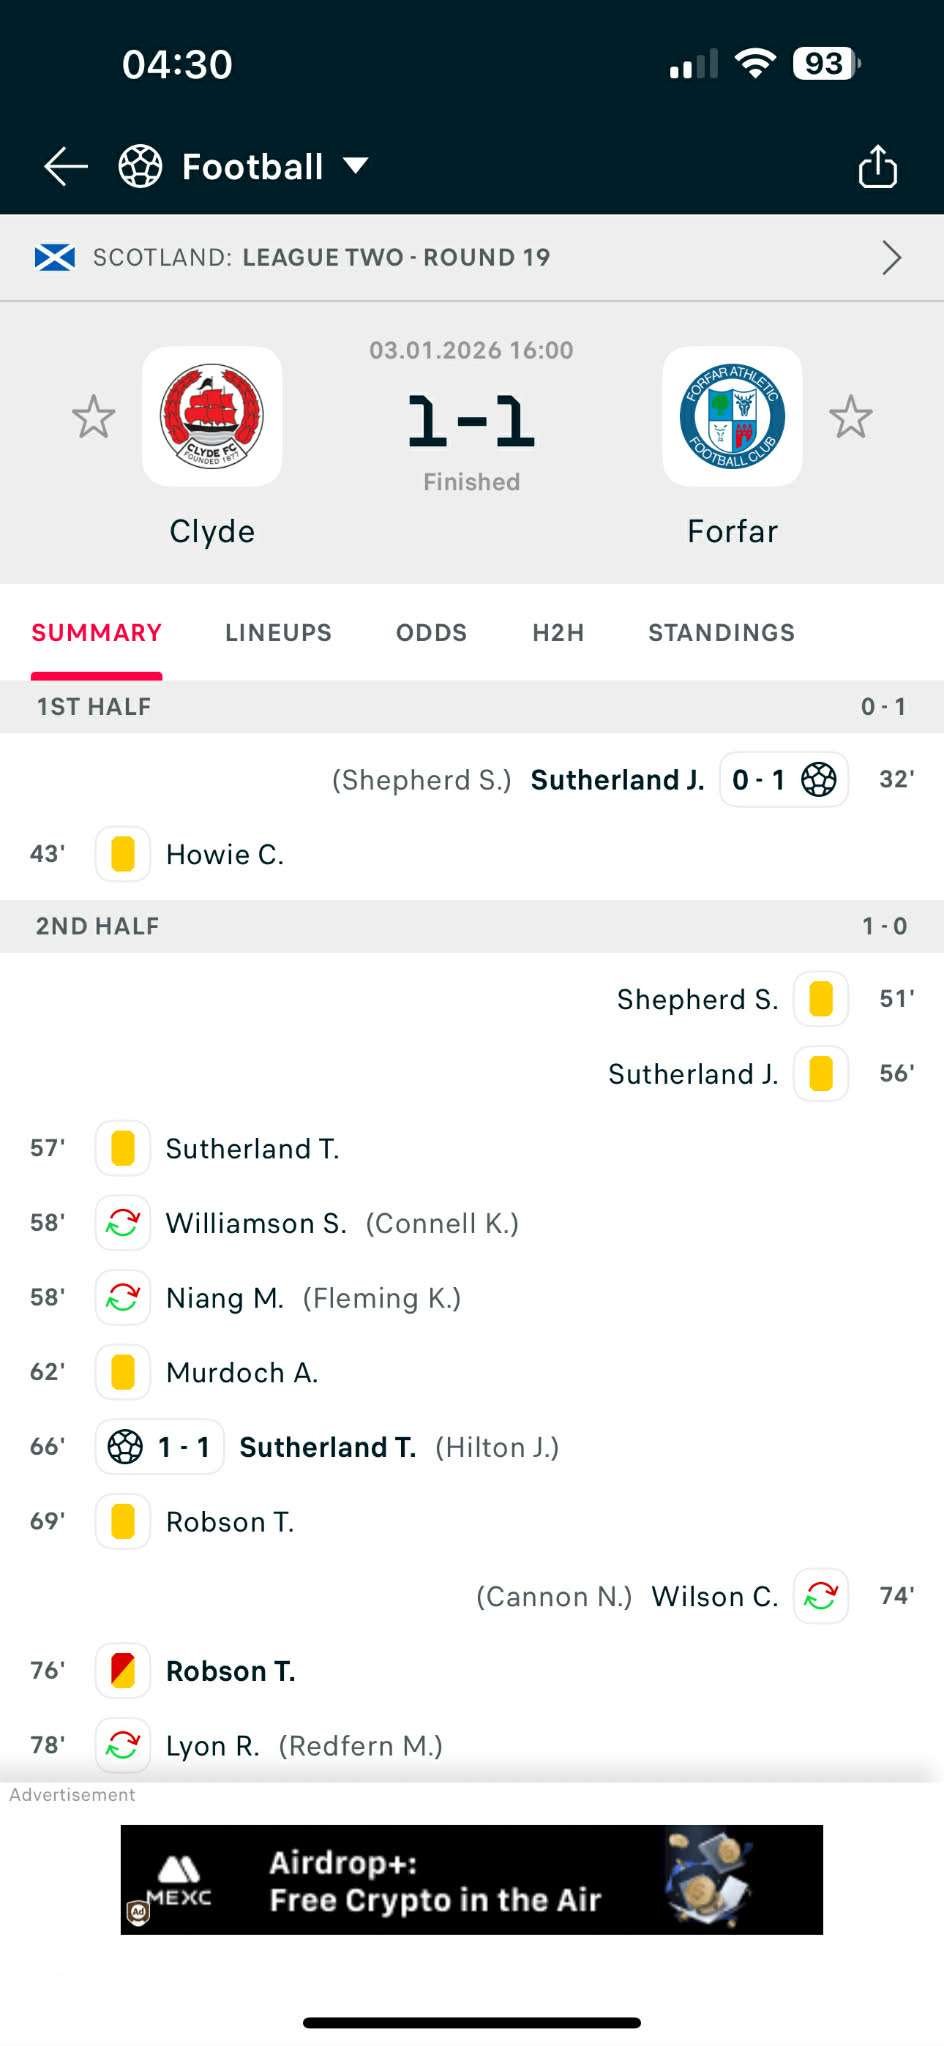
Task: Open the Football dropdown arrow
Action: [357, 166]
